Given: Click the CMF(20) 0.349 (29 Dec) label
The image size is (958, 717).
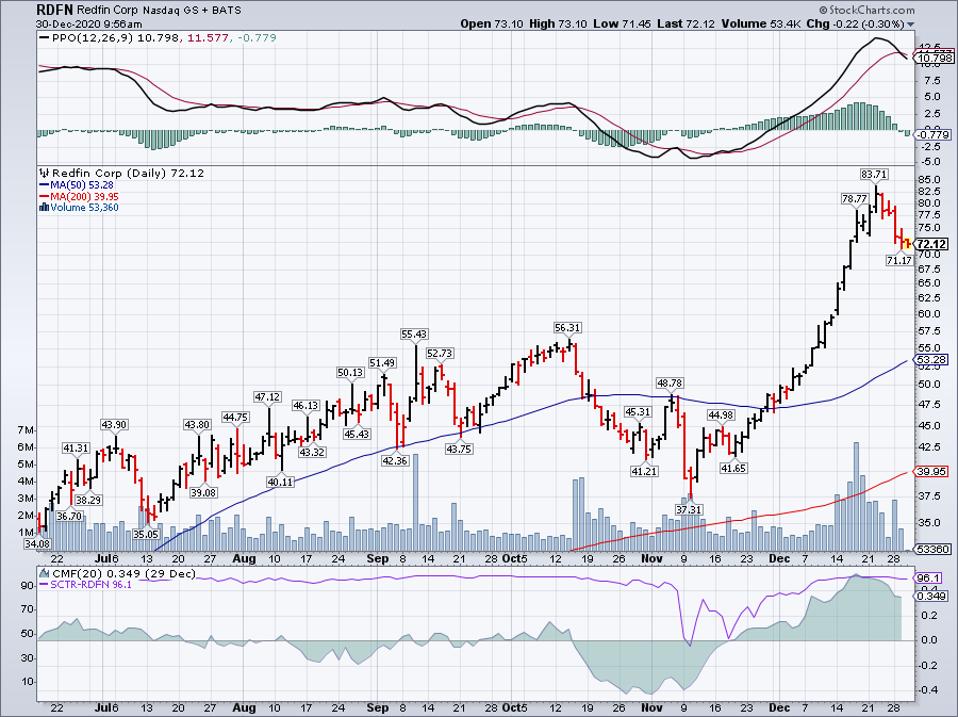Looking at the screenshot, I should 125,573.
